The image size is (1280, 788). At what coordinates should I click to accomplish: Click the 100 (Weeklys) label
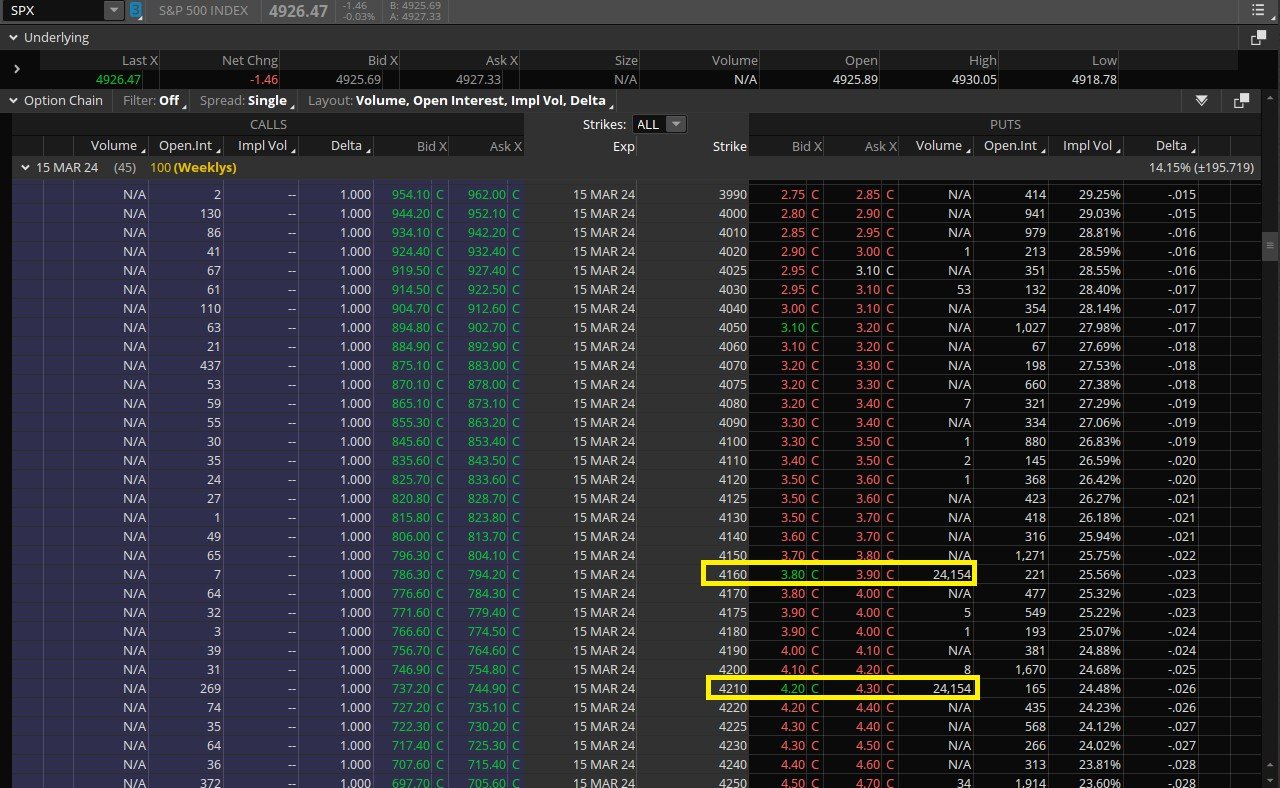point(193,168)
